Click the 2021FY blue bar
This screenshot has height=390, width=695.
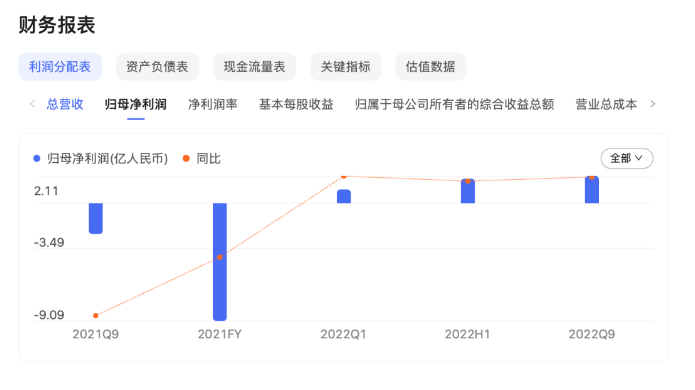point(220,261)
